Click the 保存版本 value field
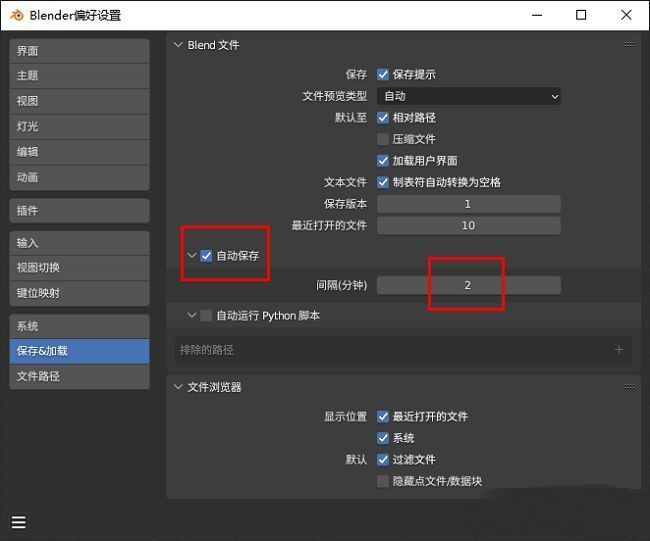650x541 pixels. pos(468,204)
